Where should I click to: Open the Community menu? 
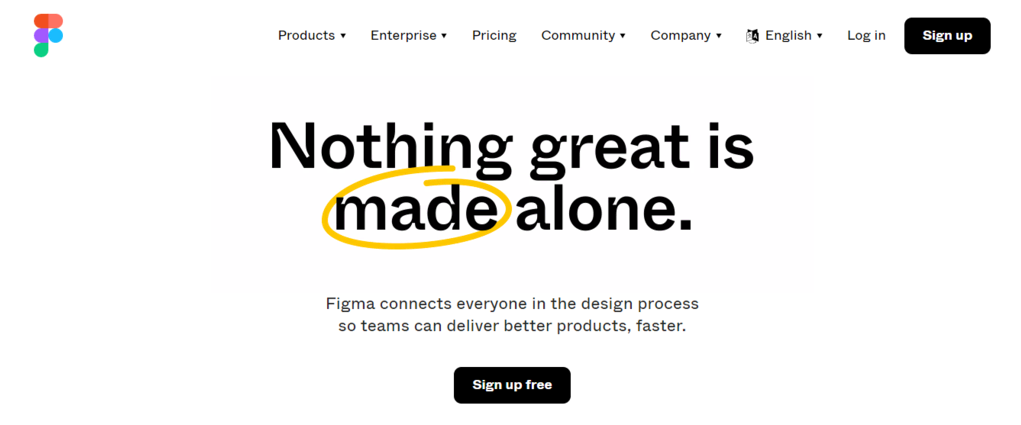(578, 35)
